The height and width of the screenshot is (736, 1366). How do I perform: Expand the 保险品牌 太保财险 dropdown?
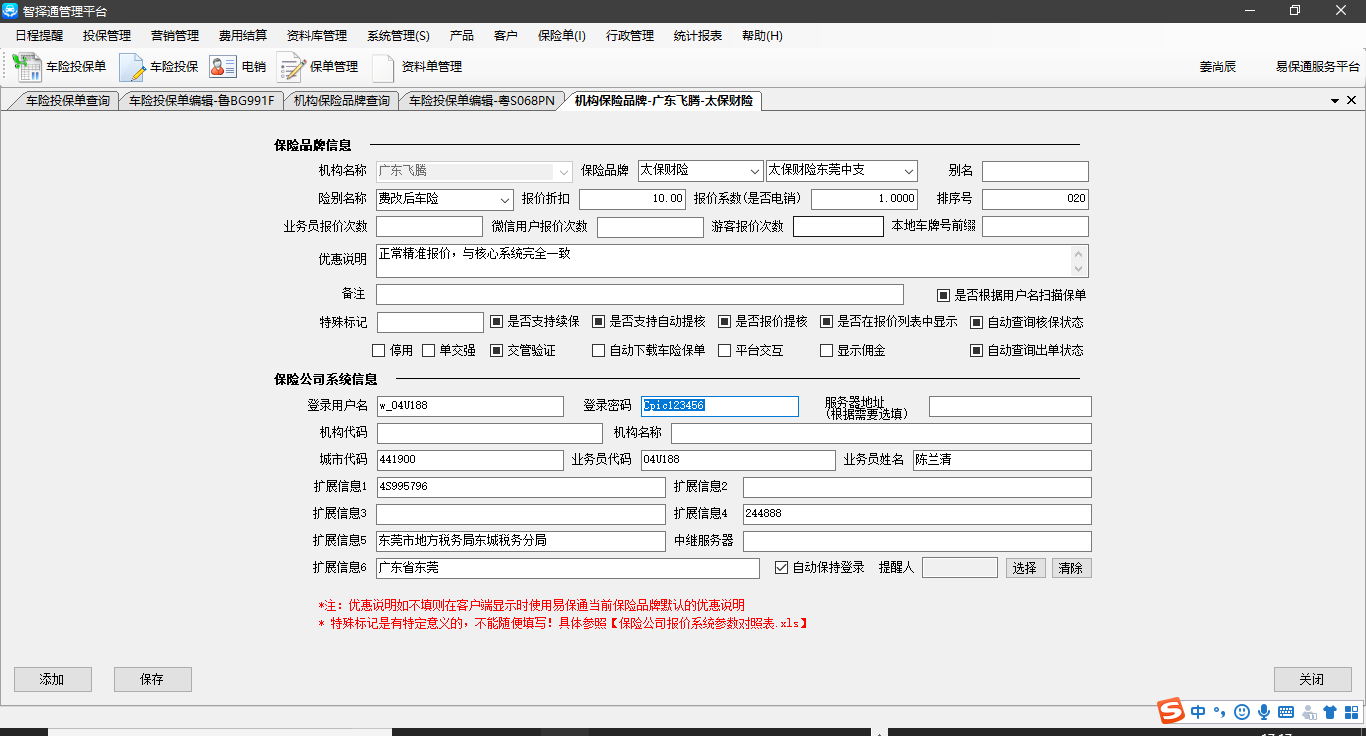tap(754, 171)
